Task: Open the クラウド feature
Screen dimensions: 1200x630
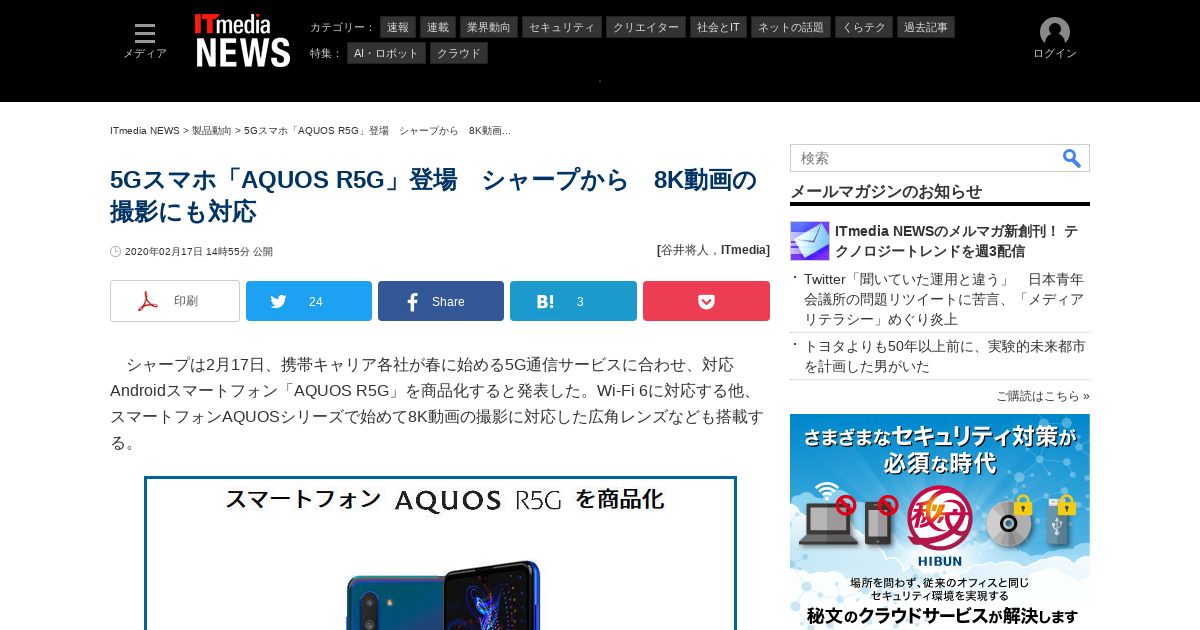Action: click(459, 53)
